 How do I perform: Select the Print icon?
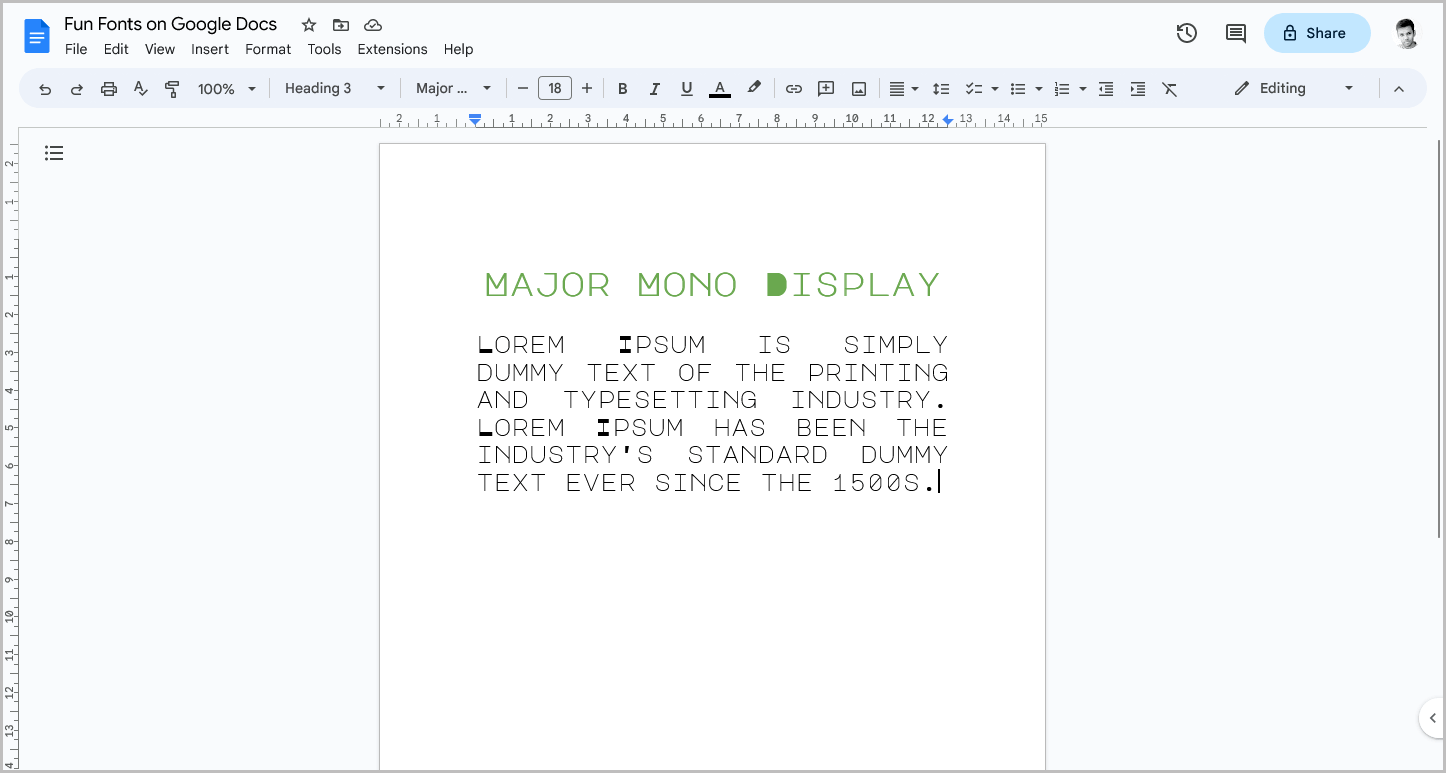108,88
